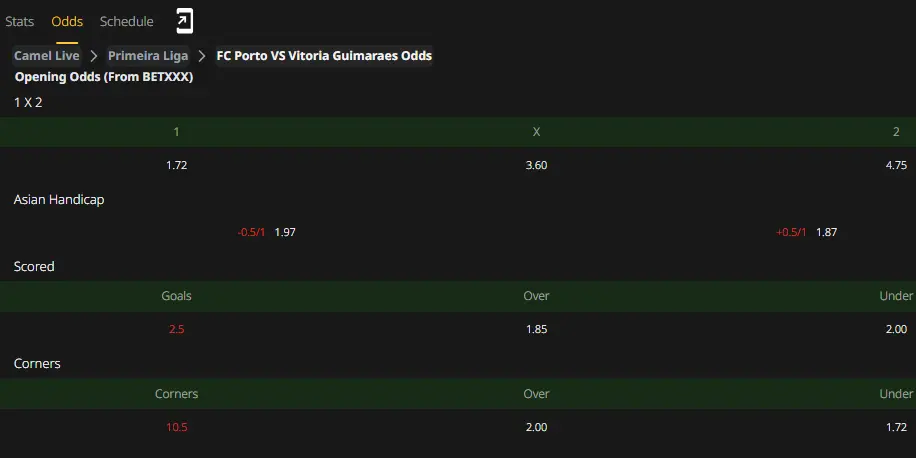
Task: Choose Over 2.5 goals odds 1.85
Action: coord(536,329)
